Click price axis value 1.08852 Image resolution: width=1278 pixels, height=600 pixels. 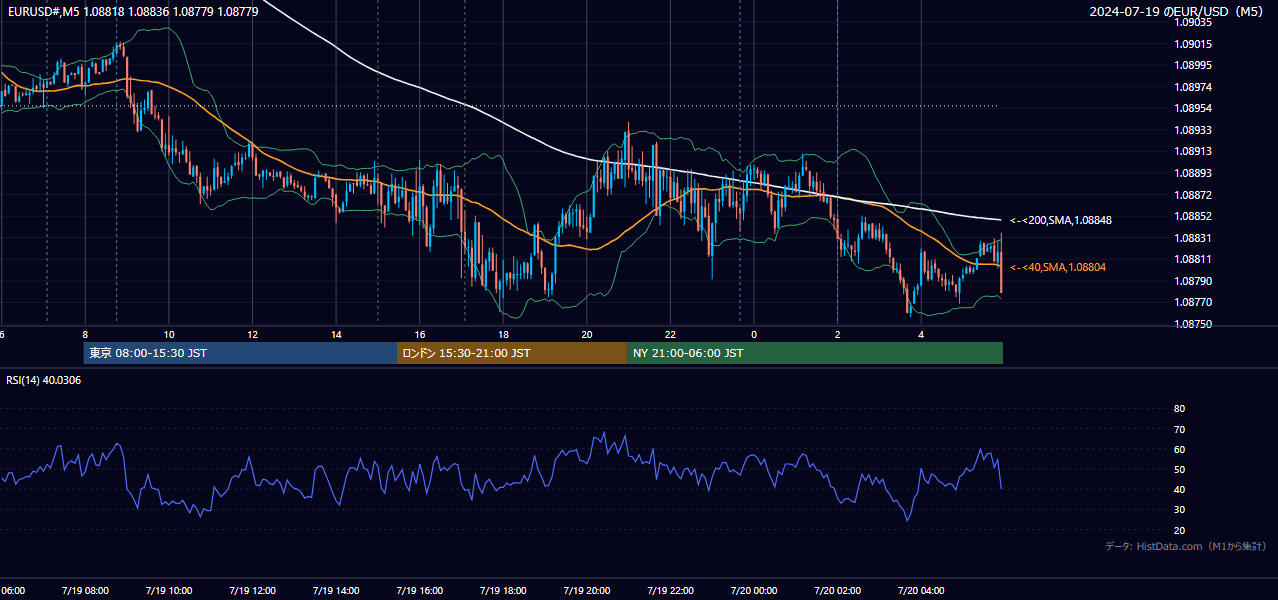pos(1192,216)
